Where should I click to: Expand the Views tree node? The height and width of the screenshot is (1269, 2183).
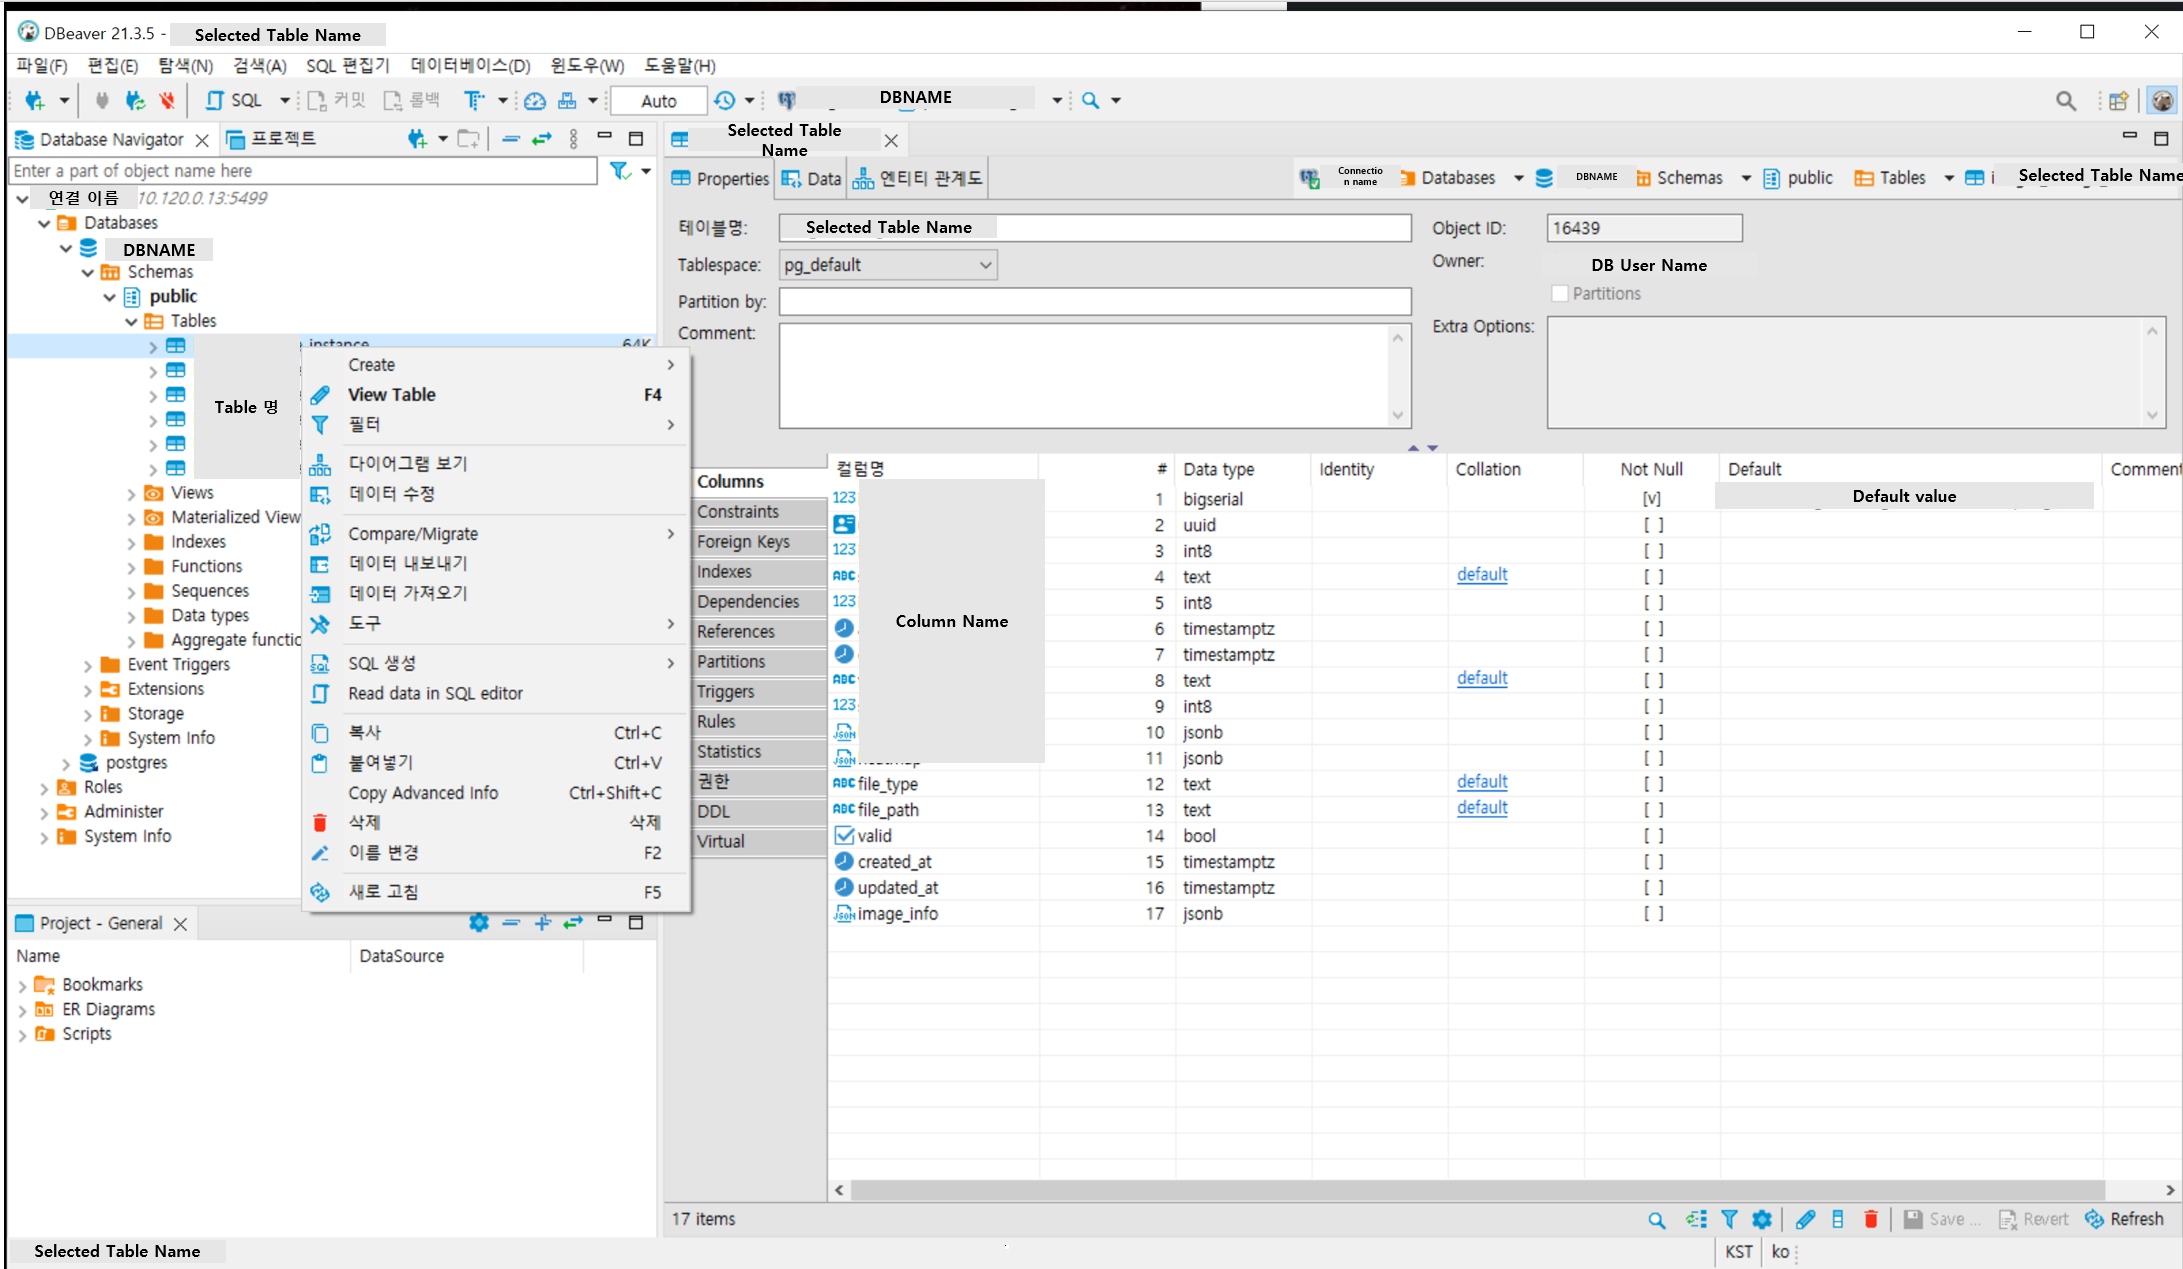(x=131, y=493)
